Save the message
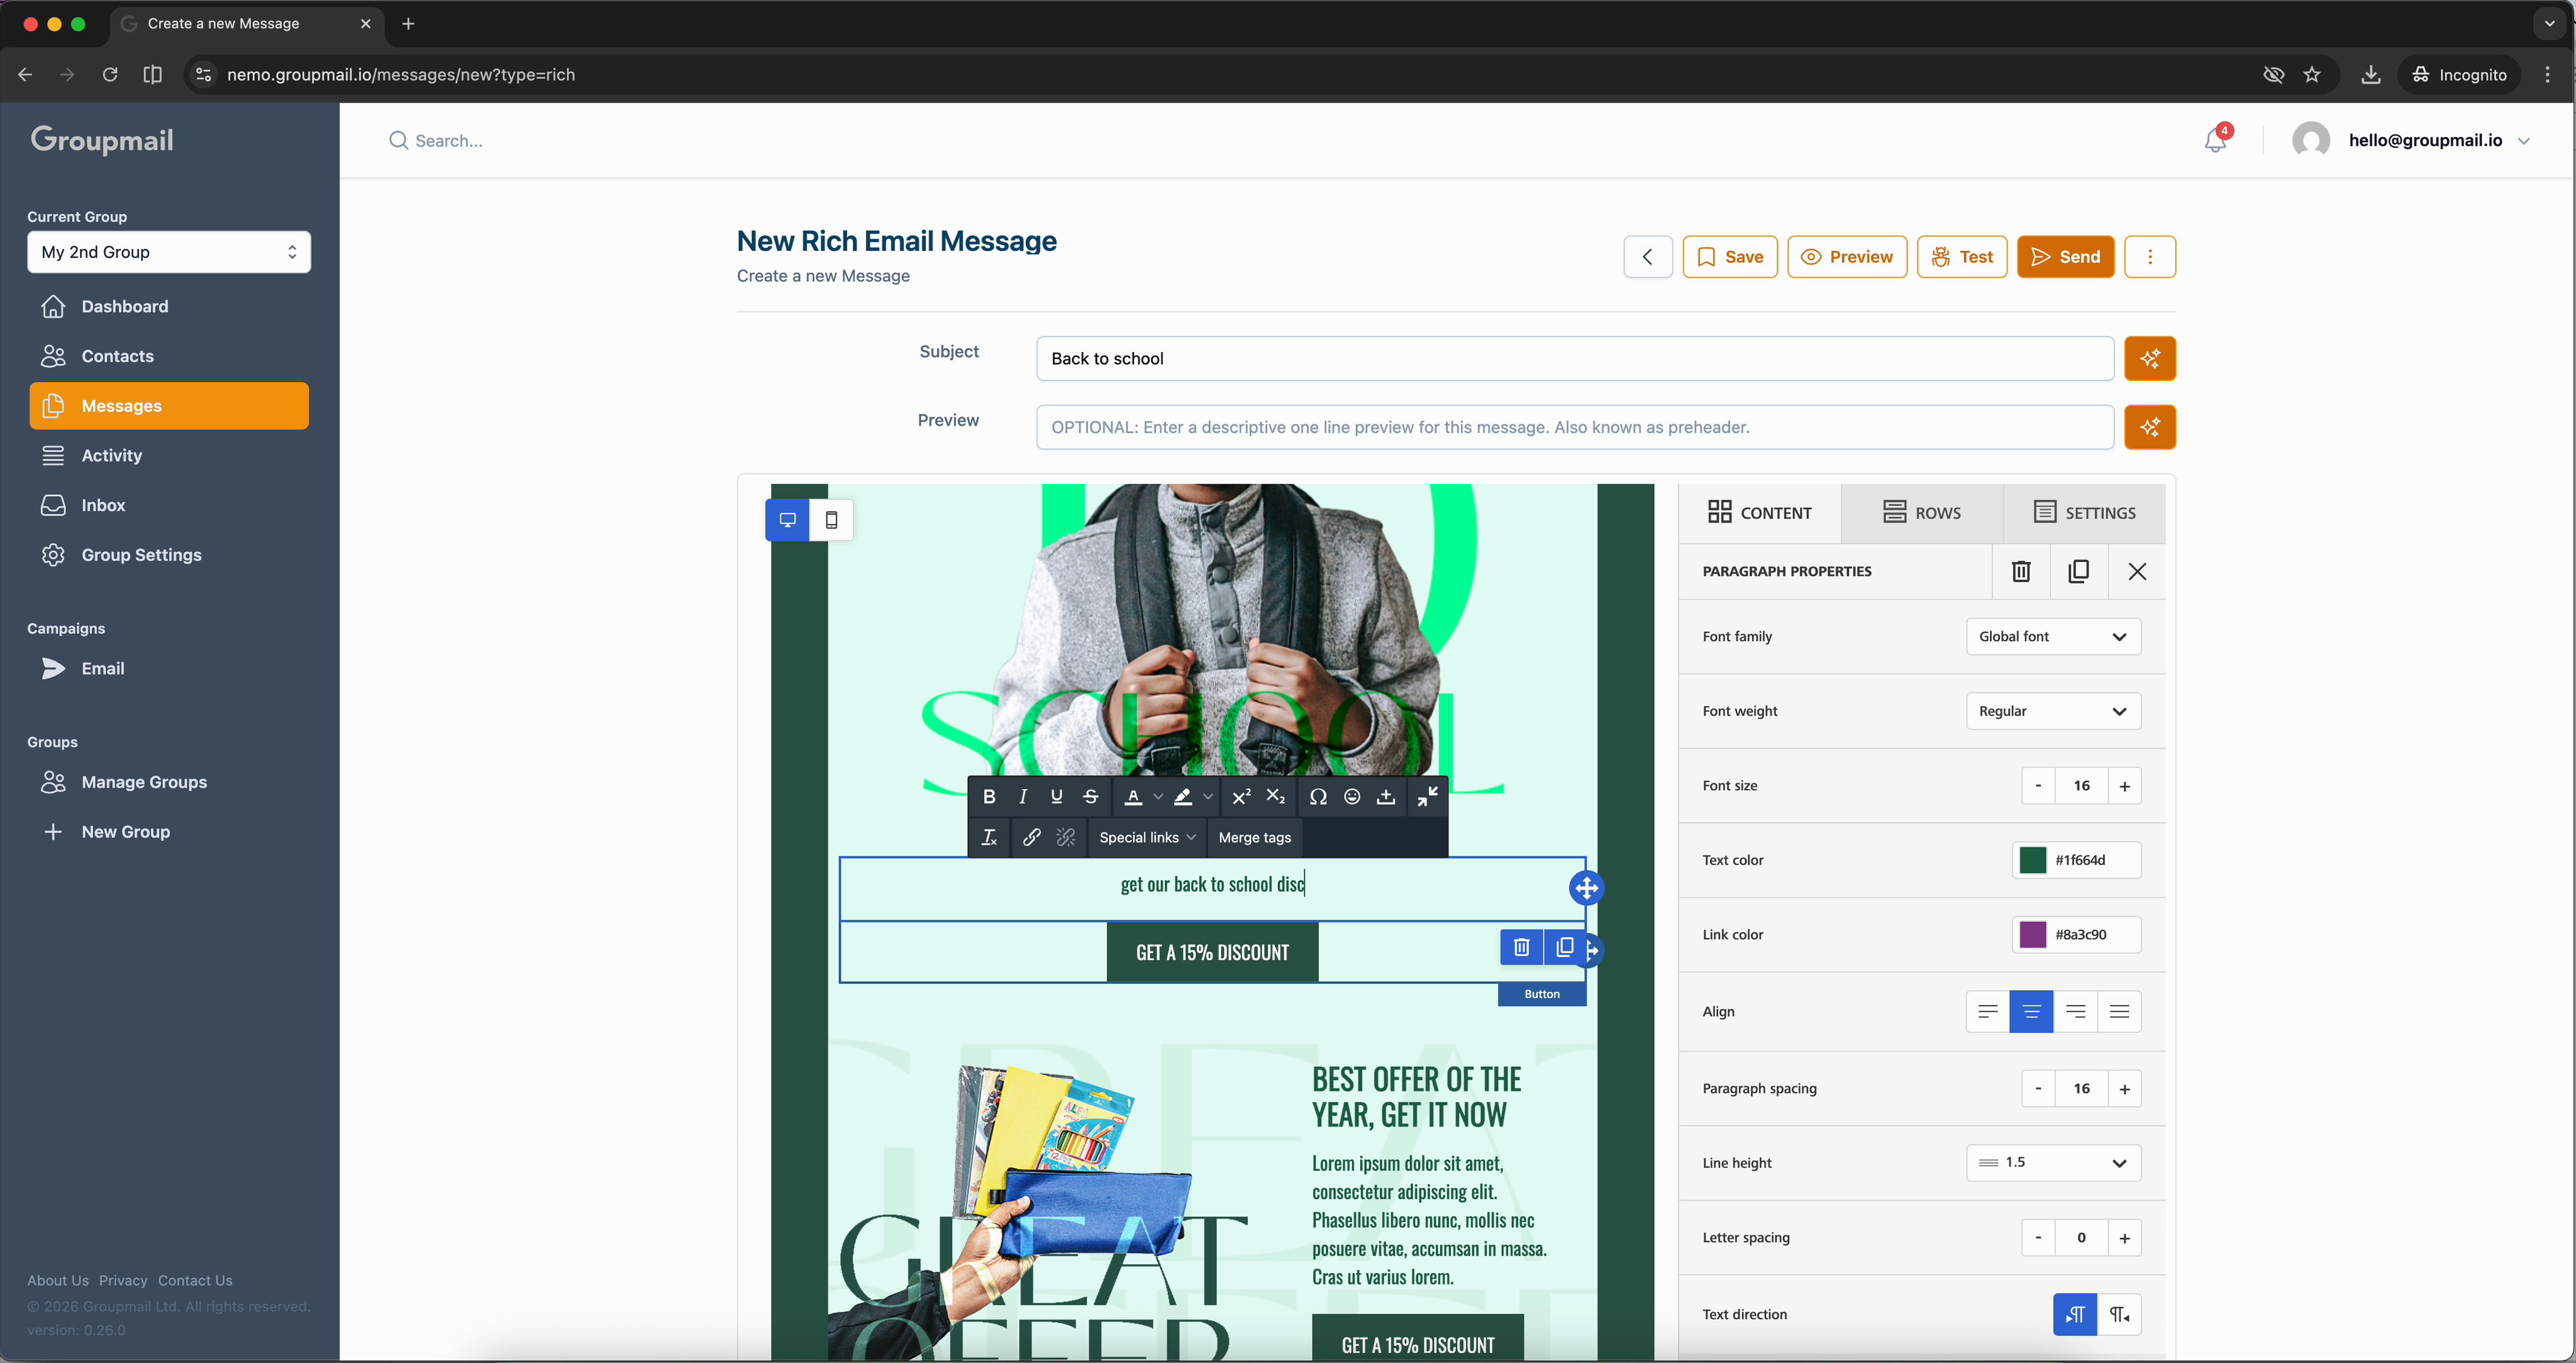This screenshot has width=2576, height=1363. [1729, 257]
